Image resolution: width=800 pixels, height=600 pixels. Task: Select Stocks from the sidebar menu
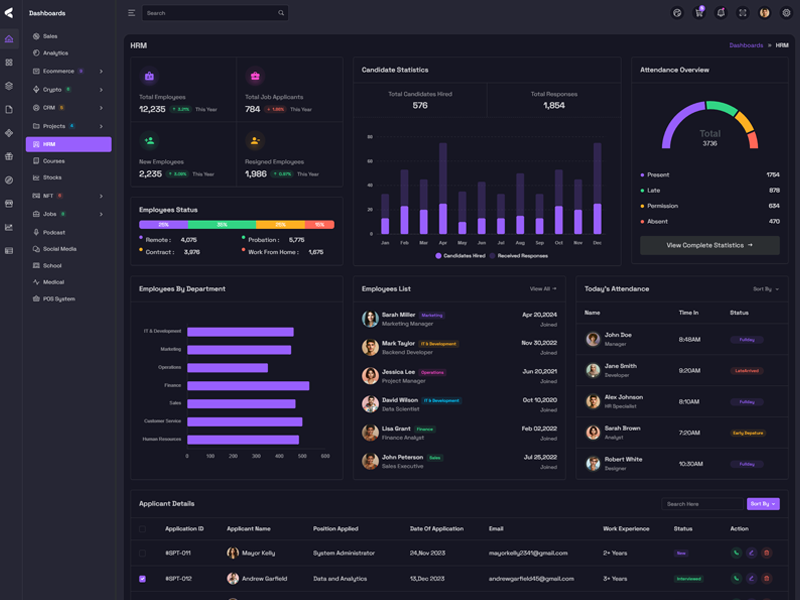[52, 177]
